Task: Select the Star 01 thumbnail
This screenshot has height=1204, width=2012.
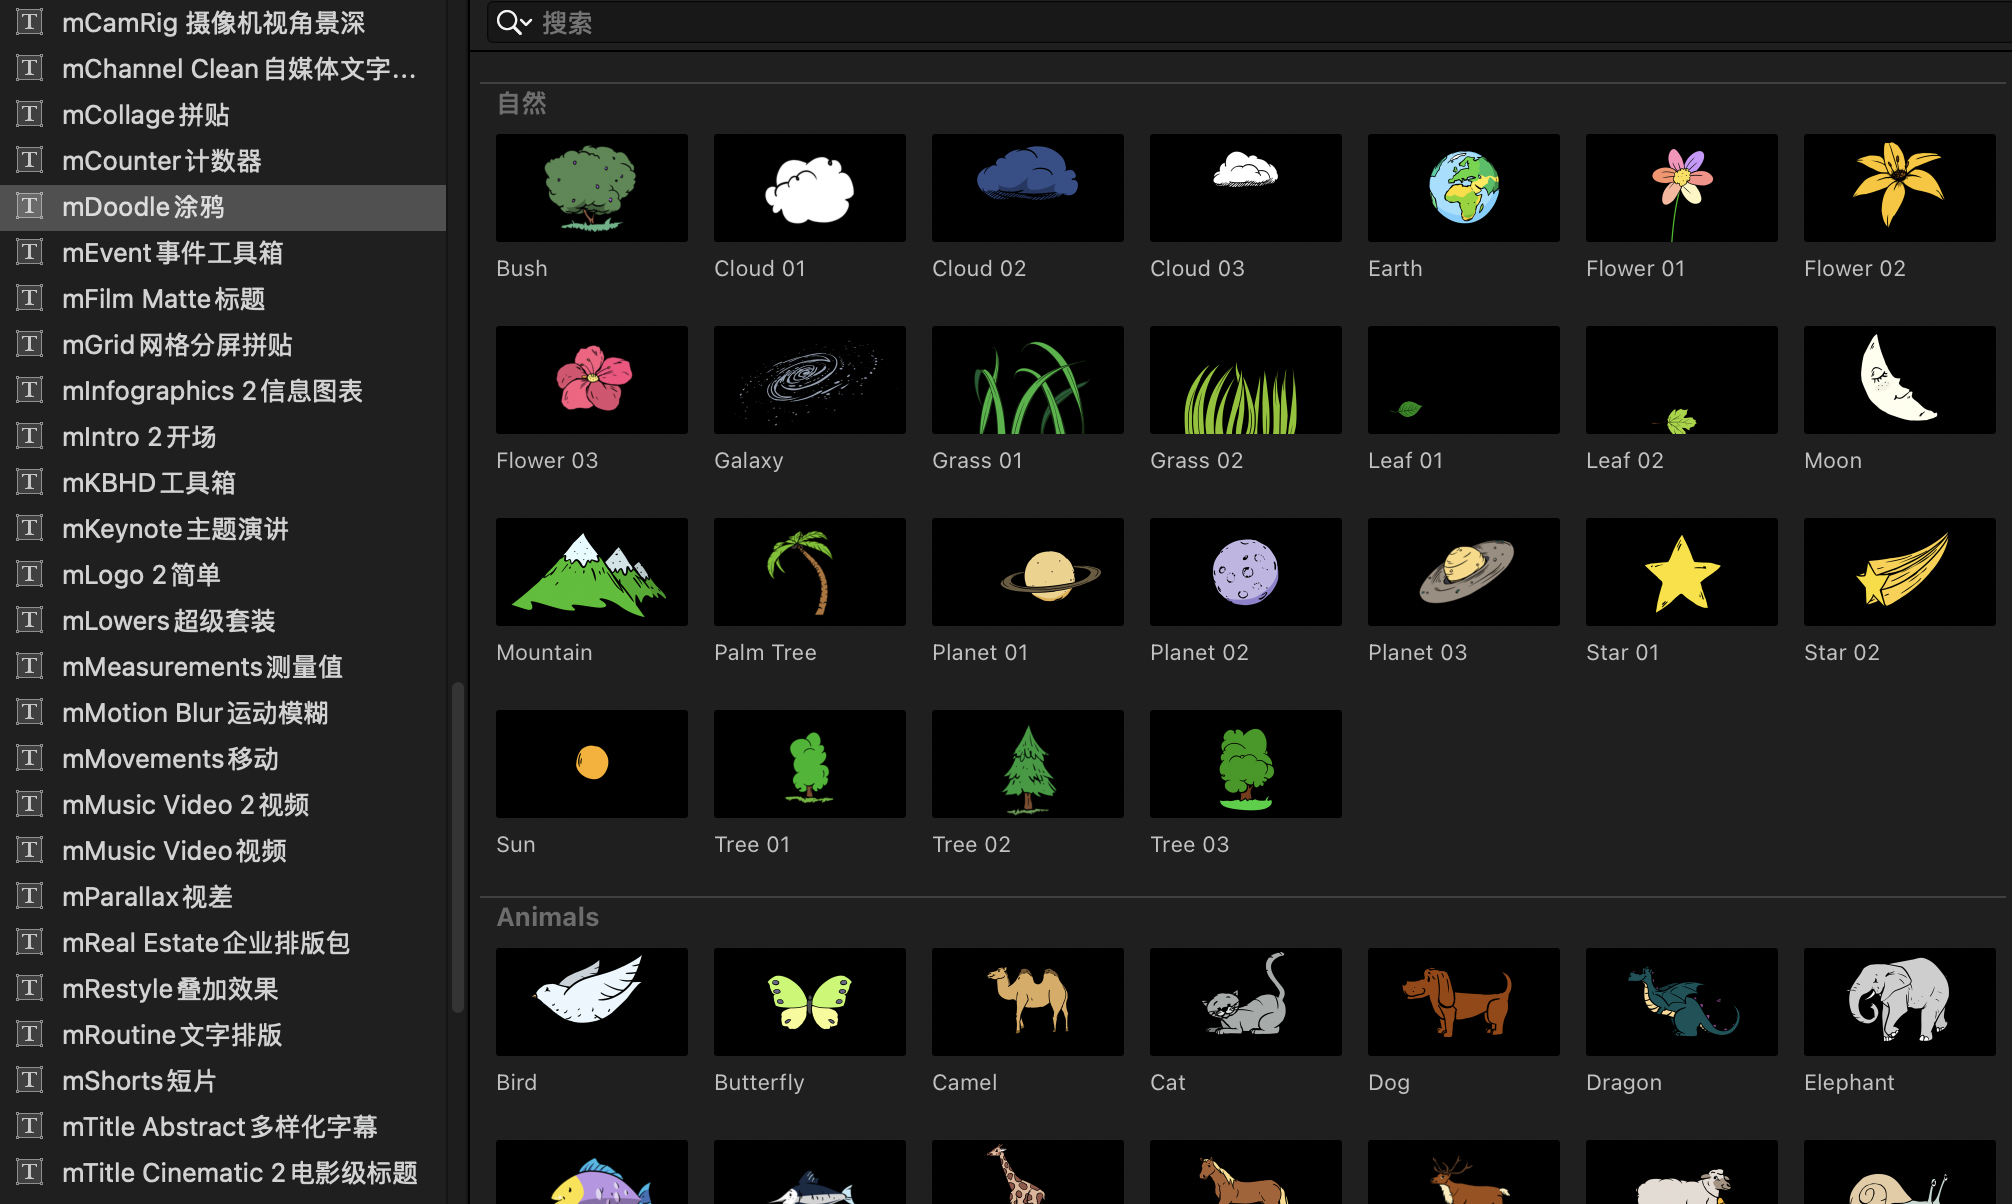Action: coord(1682,572)
